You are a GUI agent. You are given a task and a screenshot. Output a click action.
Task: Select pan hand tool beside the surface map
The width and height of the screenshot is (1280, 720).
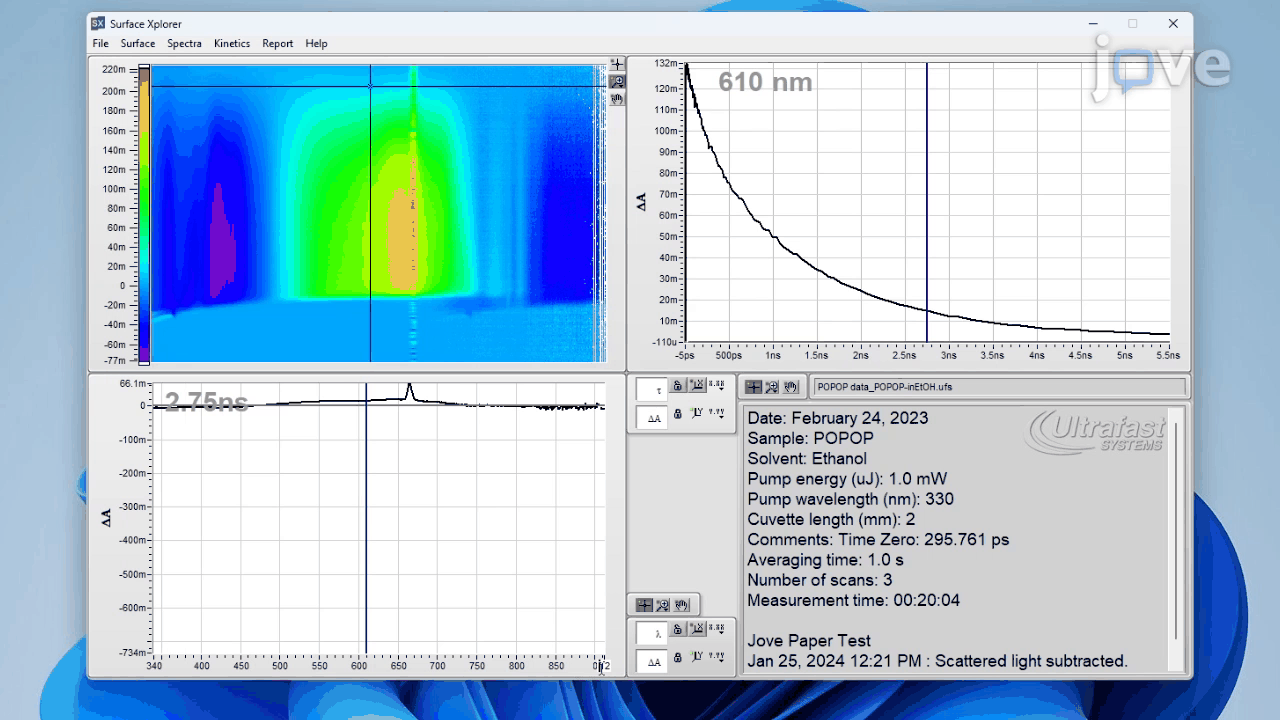point(617,99)
